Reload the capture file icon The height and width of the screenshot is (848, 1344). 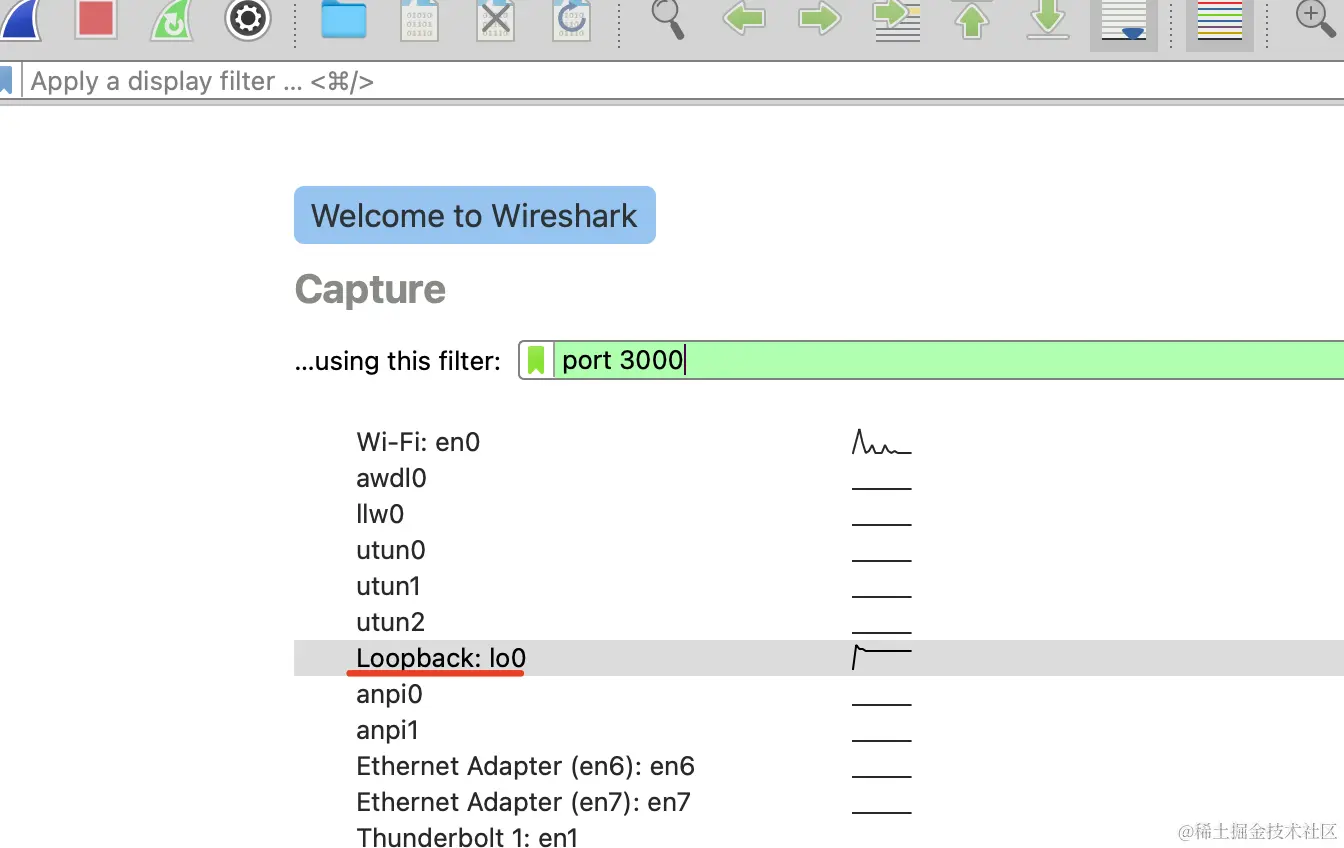[571, 20]
